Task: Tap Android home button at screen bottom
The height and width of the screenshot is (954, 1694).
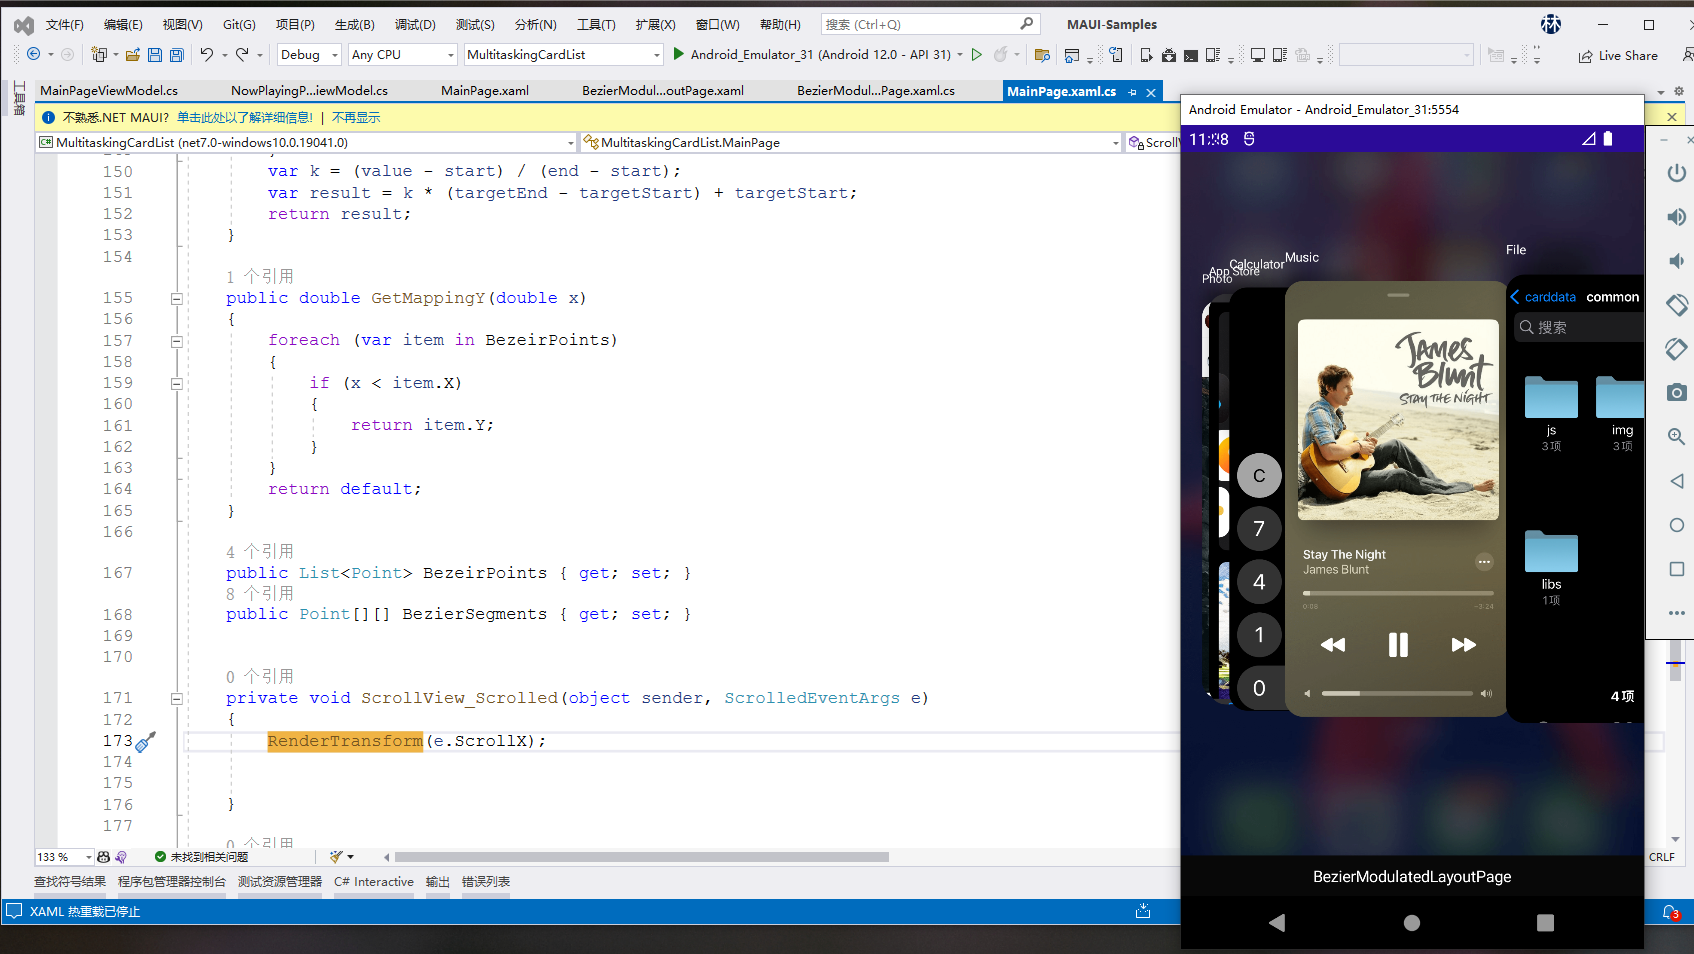Action: click(x=1412, y=922)
